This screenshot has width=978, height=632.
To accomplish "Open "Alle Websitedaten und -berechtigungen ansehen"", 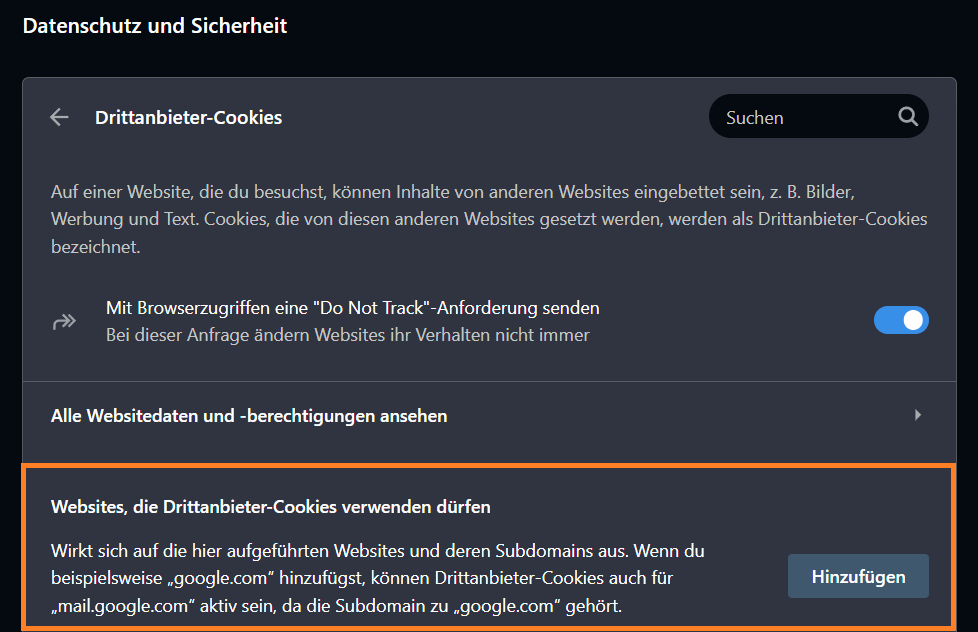I will (x=249, y=415).
